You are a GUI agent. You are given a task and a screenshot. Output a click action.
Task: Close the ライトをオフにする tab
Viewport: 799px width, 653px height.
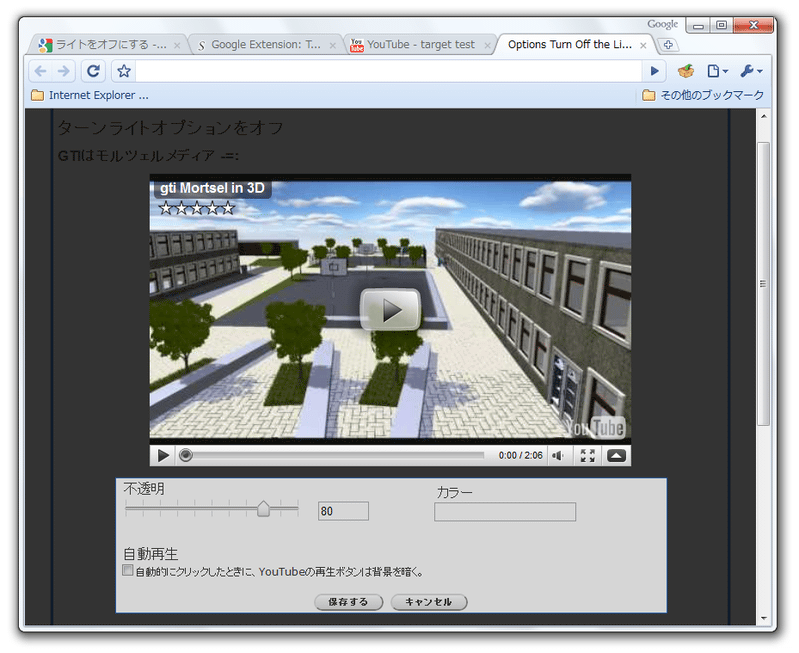click(x=177, y=45)
